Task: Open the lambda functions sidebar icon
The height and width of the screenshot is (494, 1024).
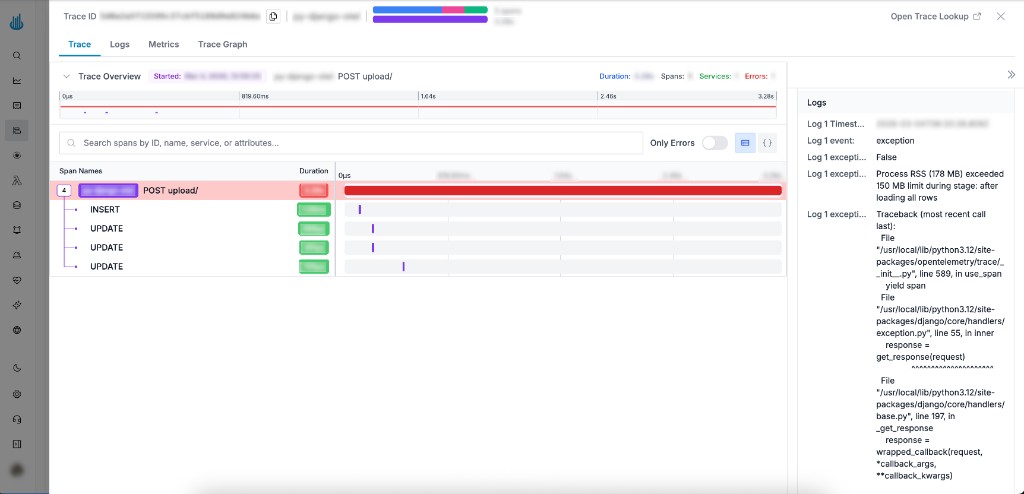Action: coord(18,181)
